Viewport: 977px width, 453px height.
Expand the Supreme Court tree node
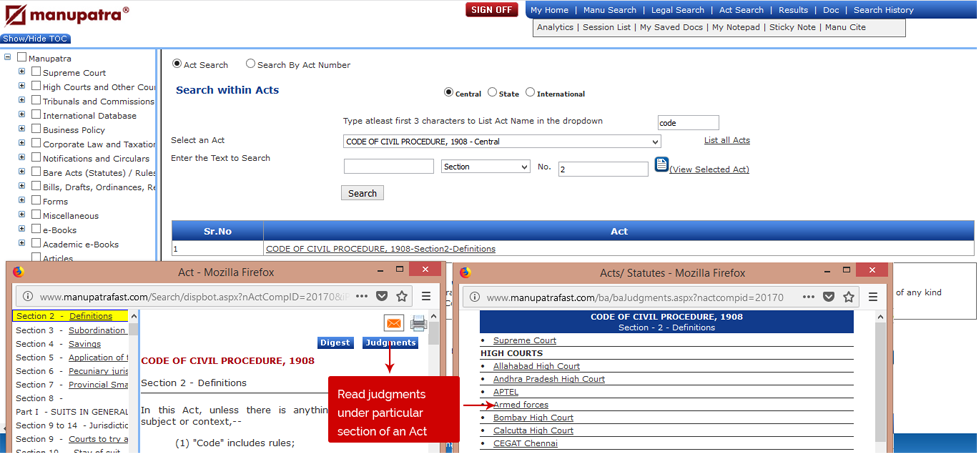pyautogui.click(x=22, y=71)
